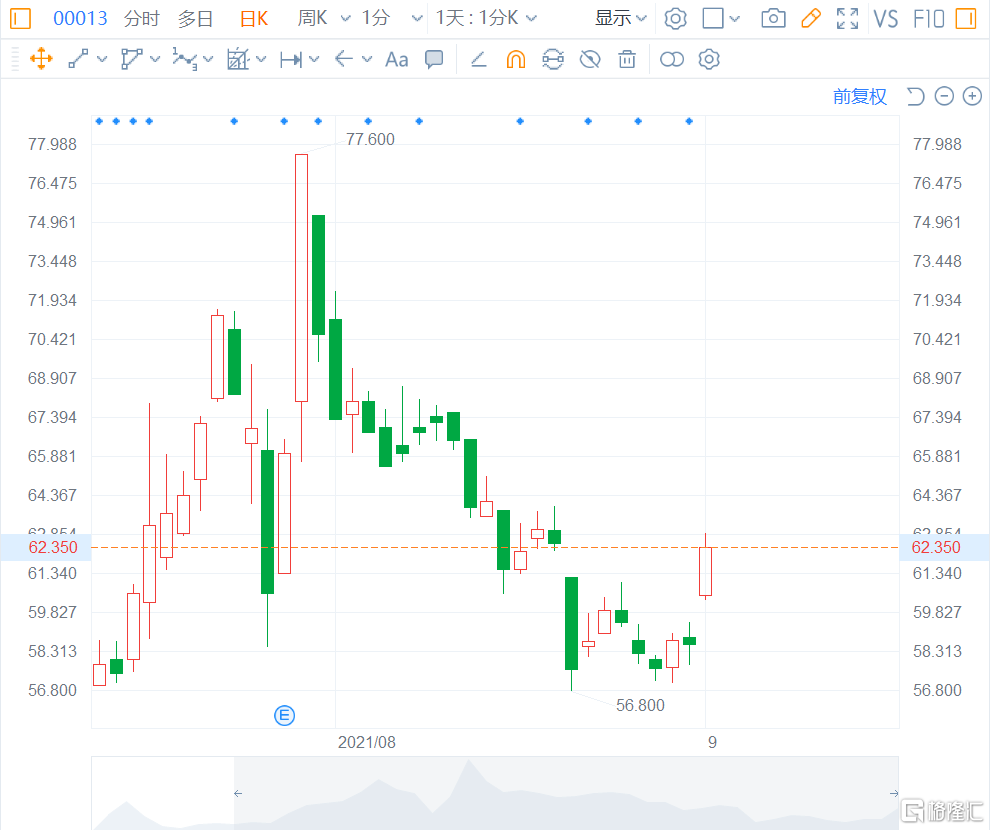The image size is (990, 830).
Task: Click right arrow on range navigator
Action: [893, 793]
